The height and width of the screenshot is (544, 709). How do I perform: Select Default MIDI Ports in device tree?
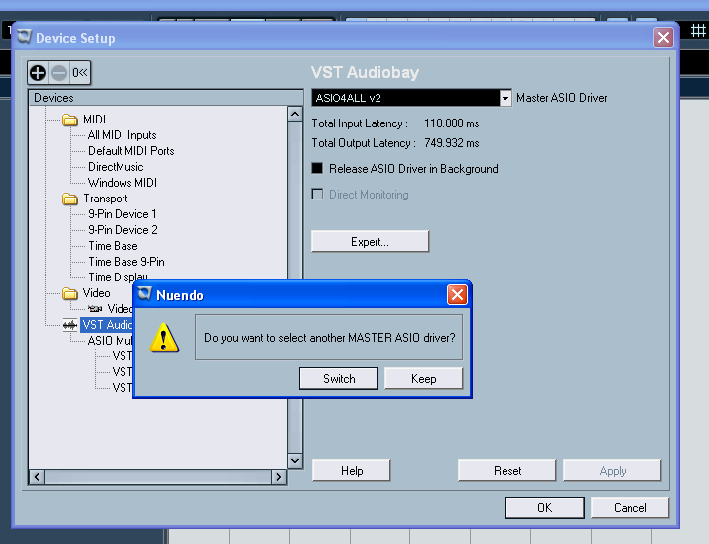point(131,151)
